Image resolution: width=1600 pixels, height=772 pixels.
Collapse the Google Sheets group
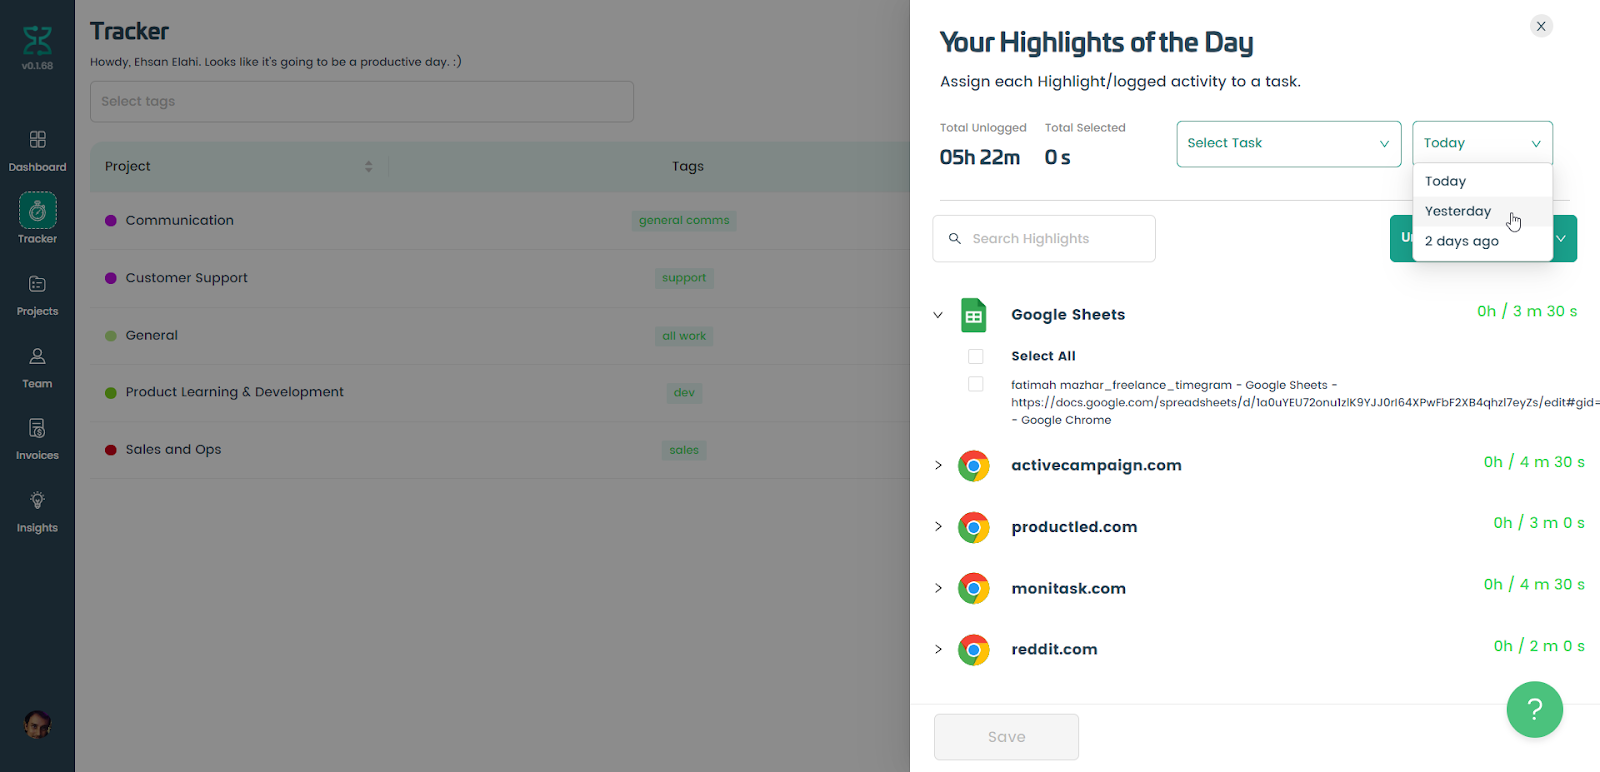tap(938, 315)
